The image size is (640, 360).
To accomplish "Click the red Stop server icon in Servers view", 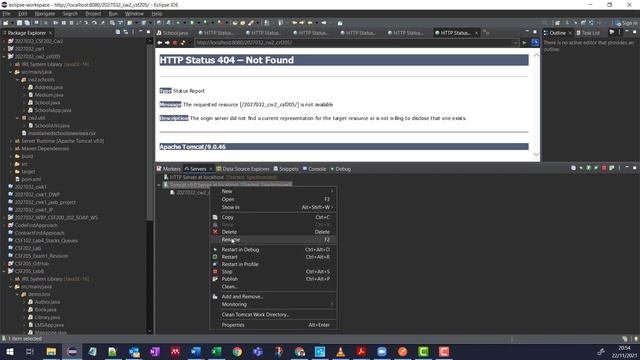I will (x=604, y=168).
